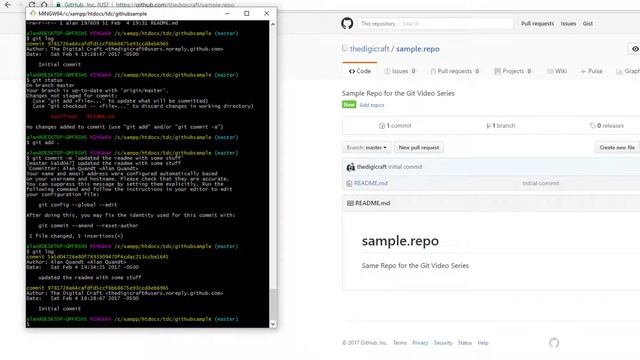Click the Add topics link
The width and height of the screenshot is (640, 360).
(371, 105)
